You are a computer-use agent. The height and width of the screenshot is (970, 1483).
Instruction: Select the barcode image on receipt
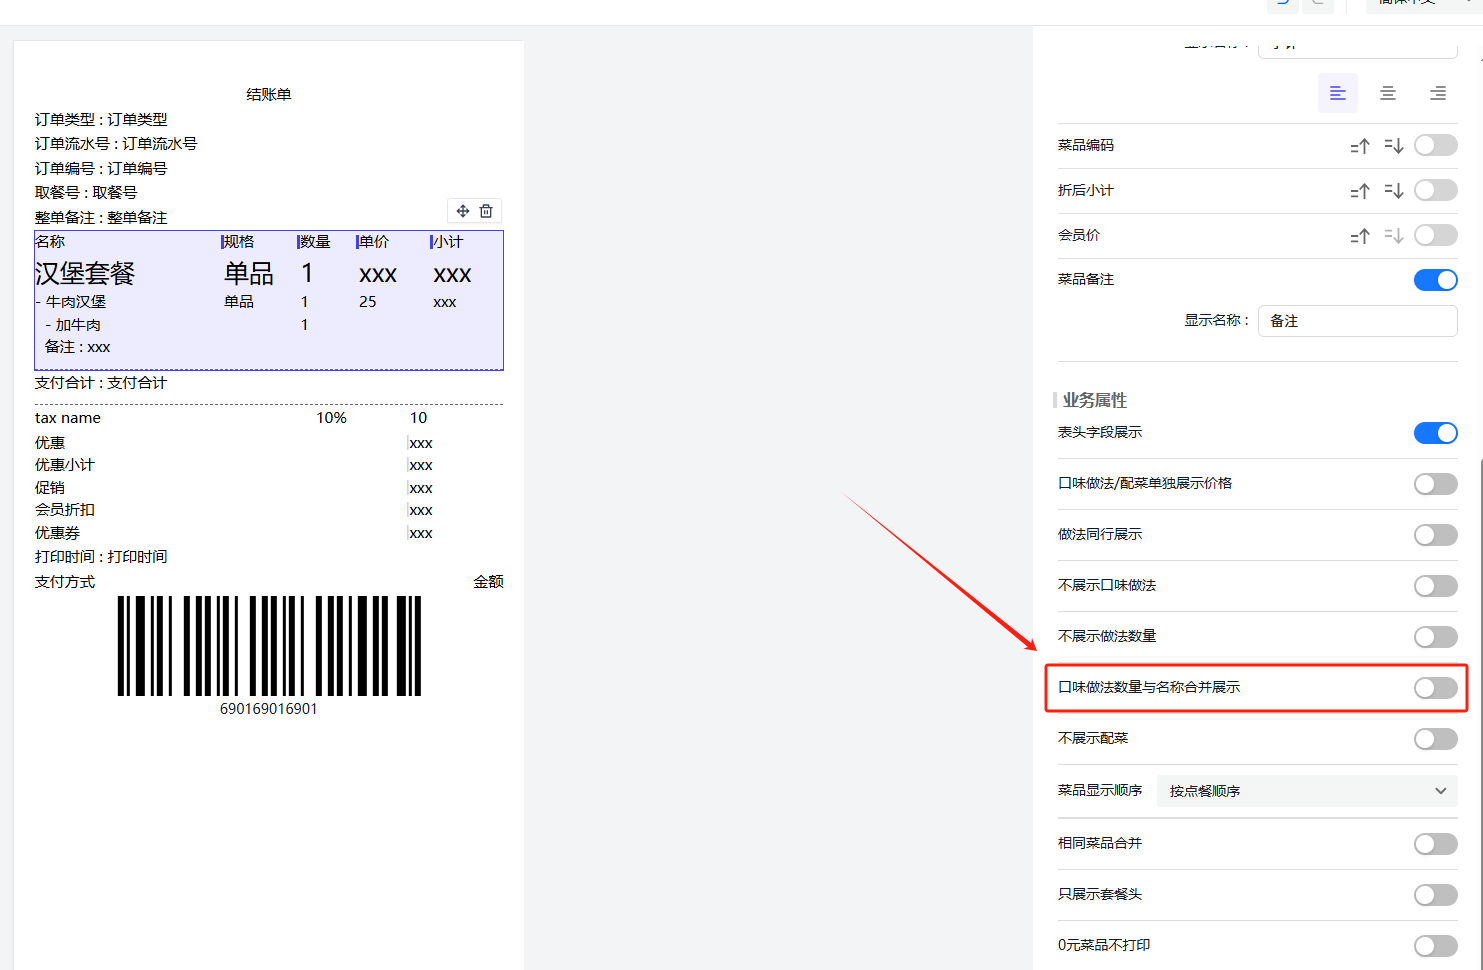pos(269,646)
